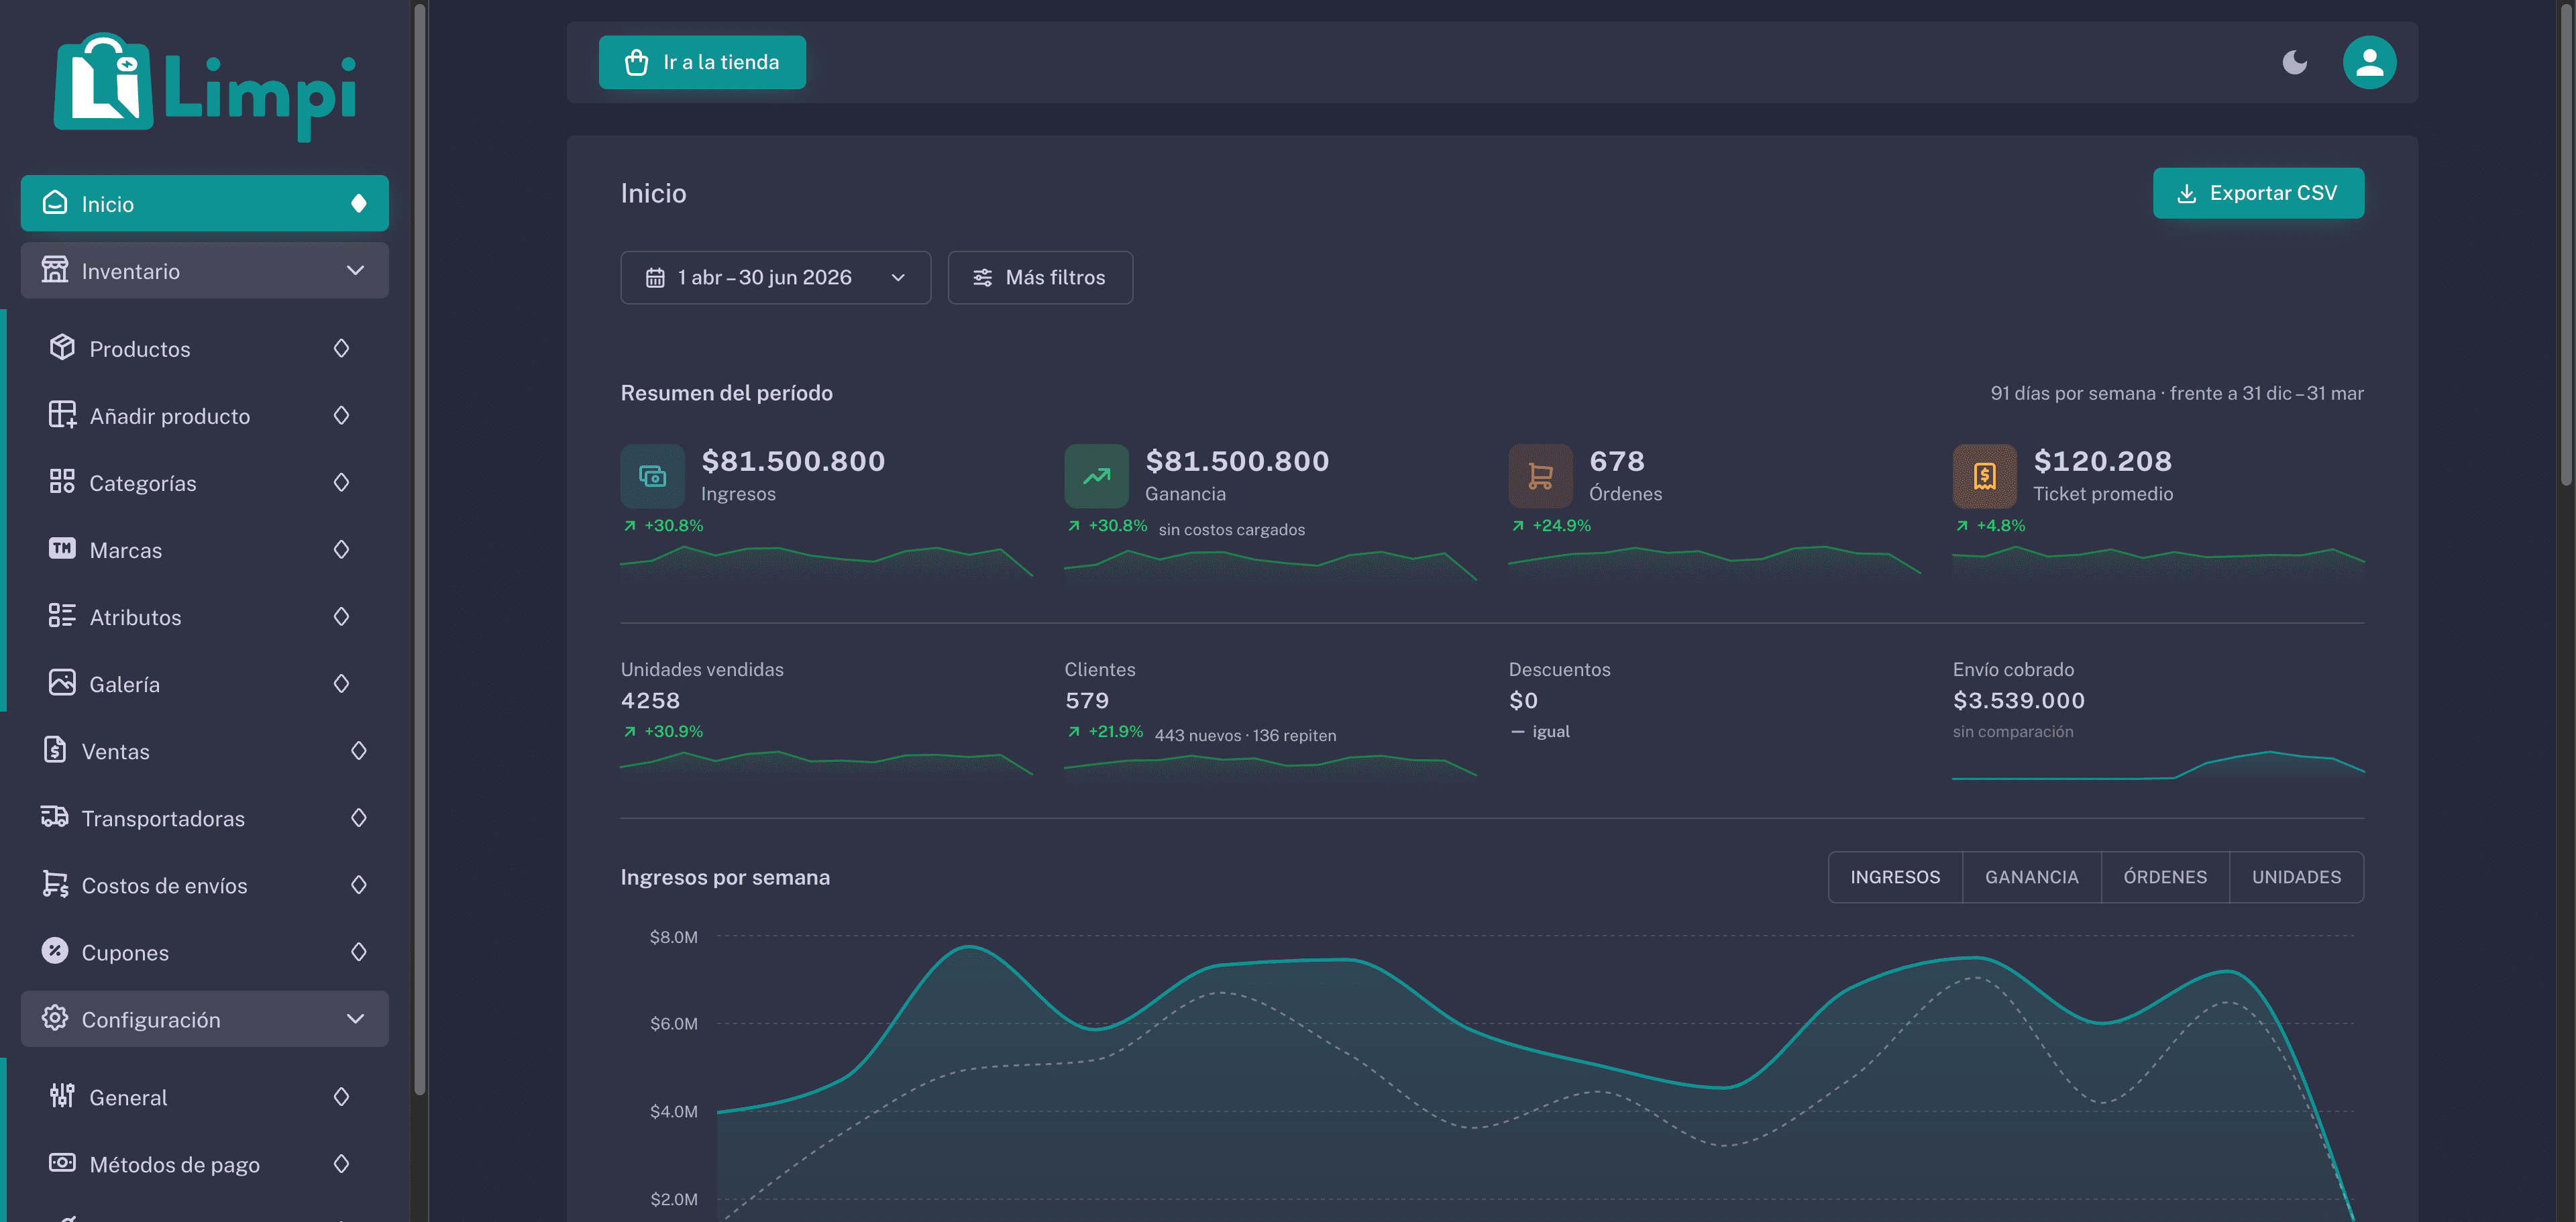Click the Clientes count 579

[1087, 700]
